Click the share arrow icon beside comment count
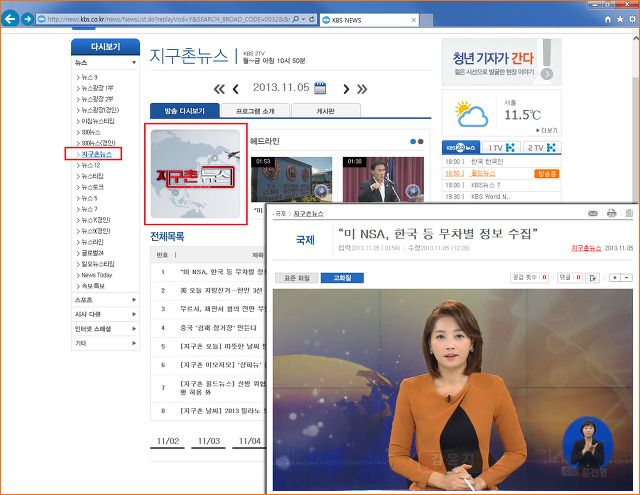This screenshot has height=495, width=640. [x=593, y=278]
